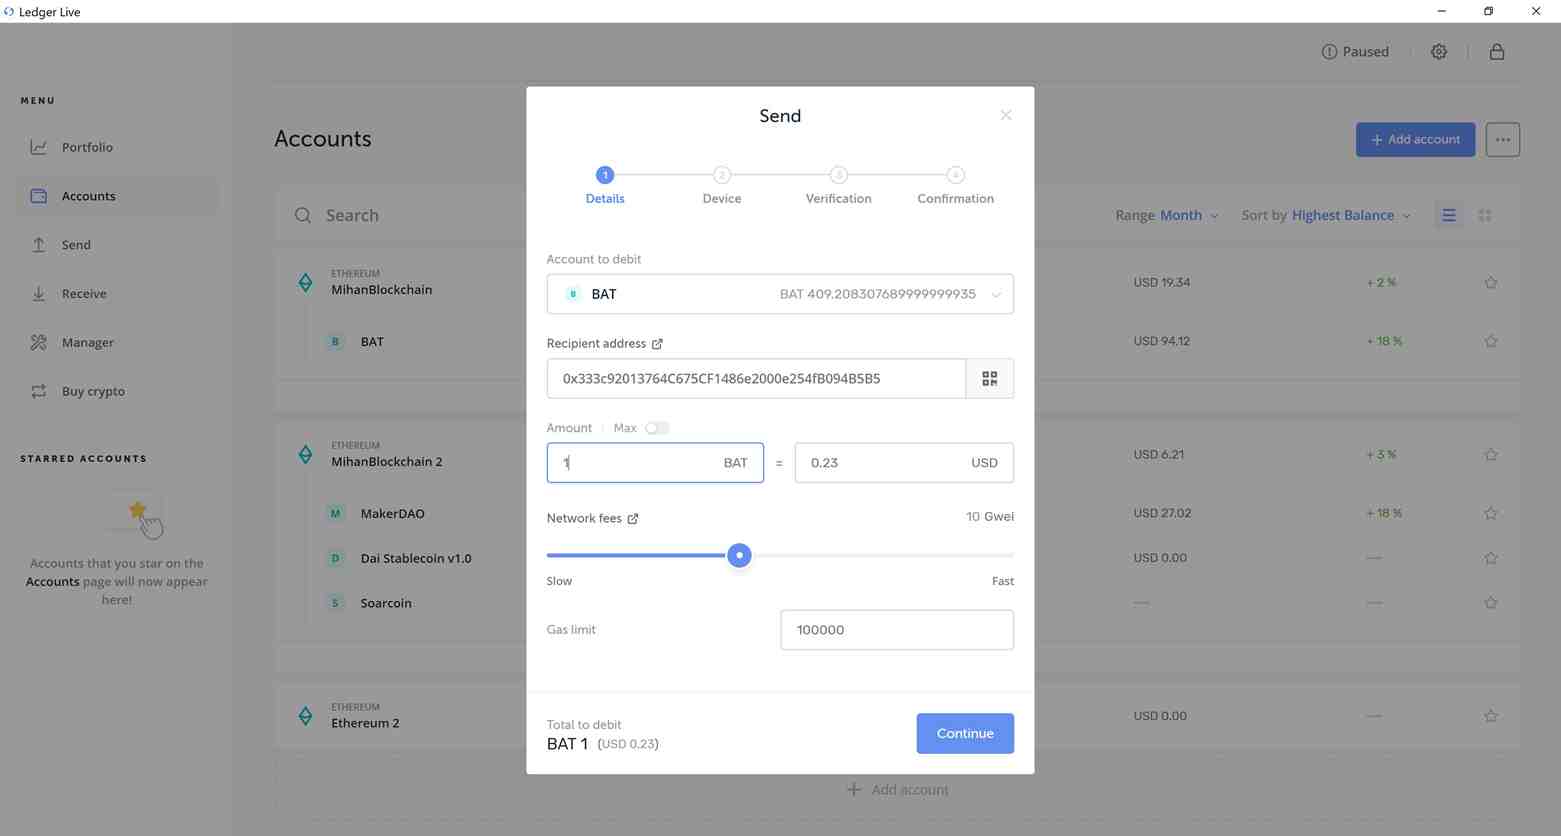This screenshot has height=836, width=1561.
Task: Star the BAT token row
Action: [x=1491, y=341]
